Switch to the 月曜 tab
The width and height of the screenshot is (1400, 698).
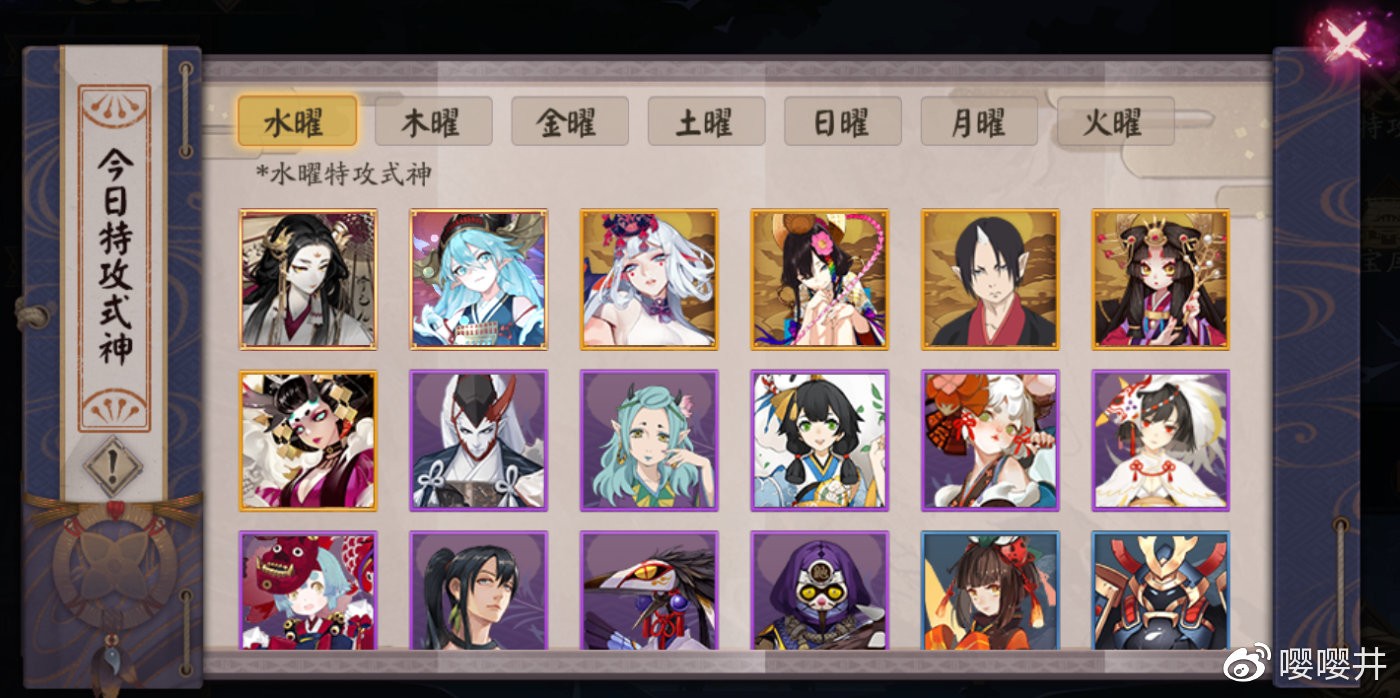tap(979, 121)
